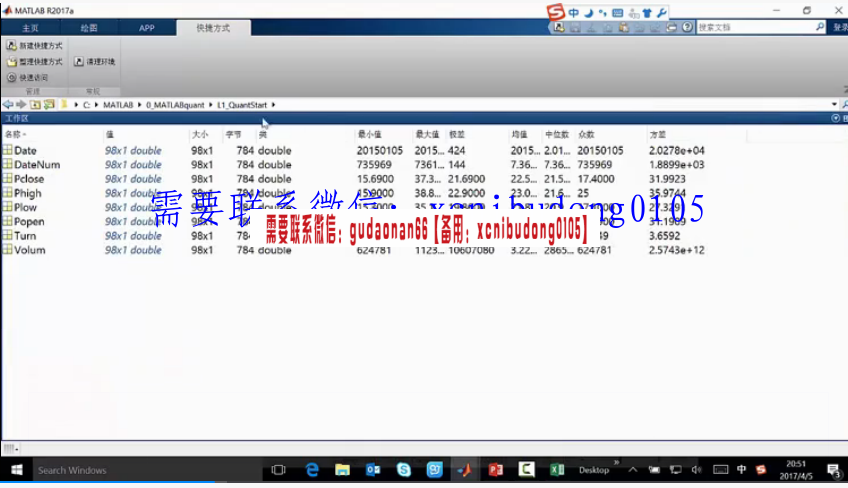
Task: Click the Paste icon in quick toolbar
Action: 624,27
